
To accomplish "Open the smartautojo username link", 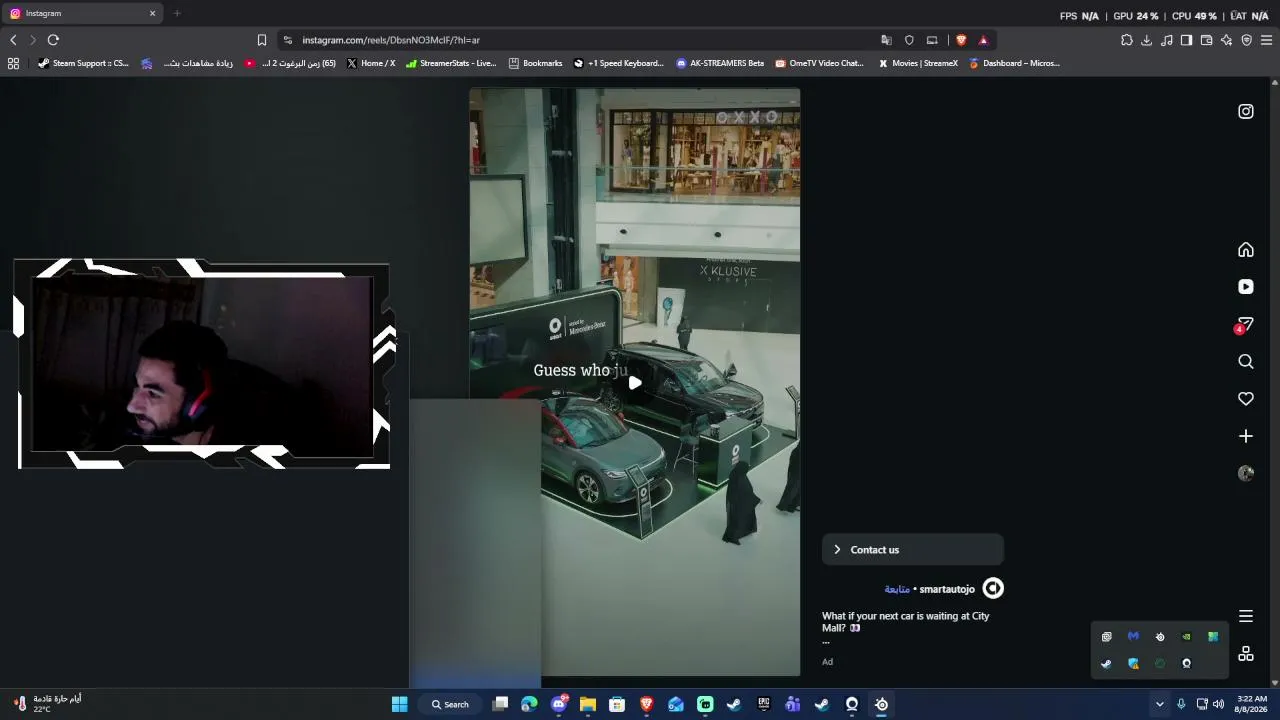I will click(x=947, y=589).
